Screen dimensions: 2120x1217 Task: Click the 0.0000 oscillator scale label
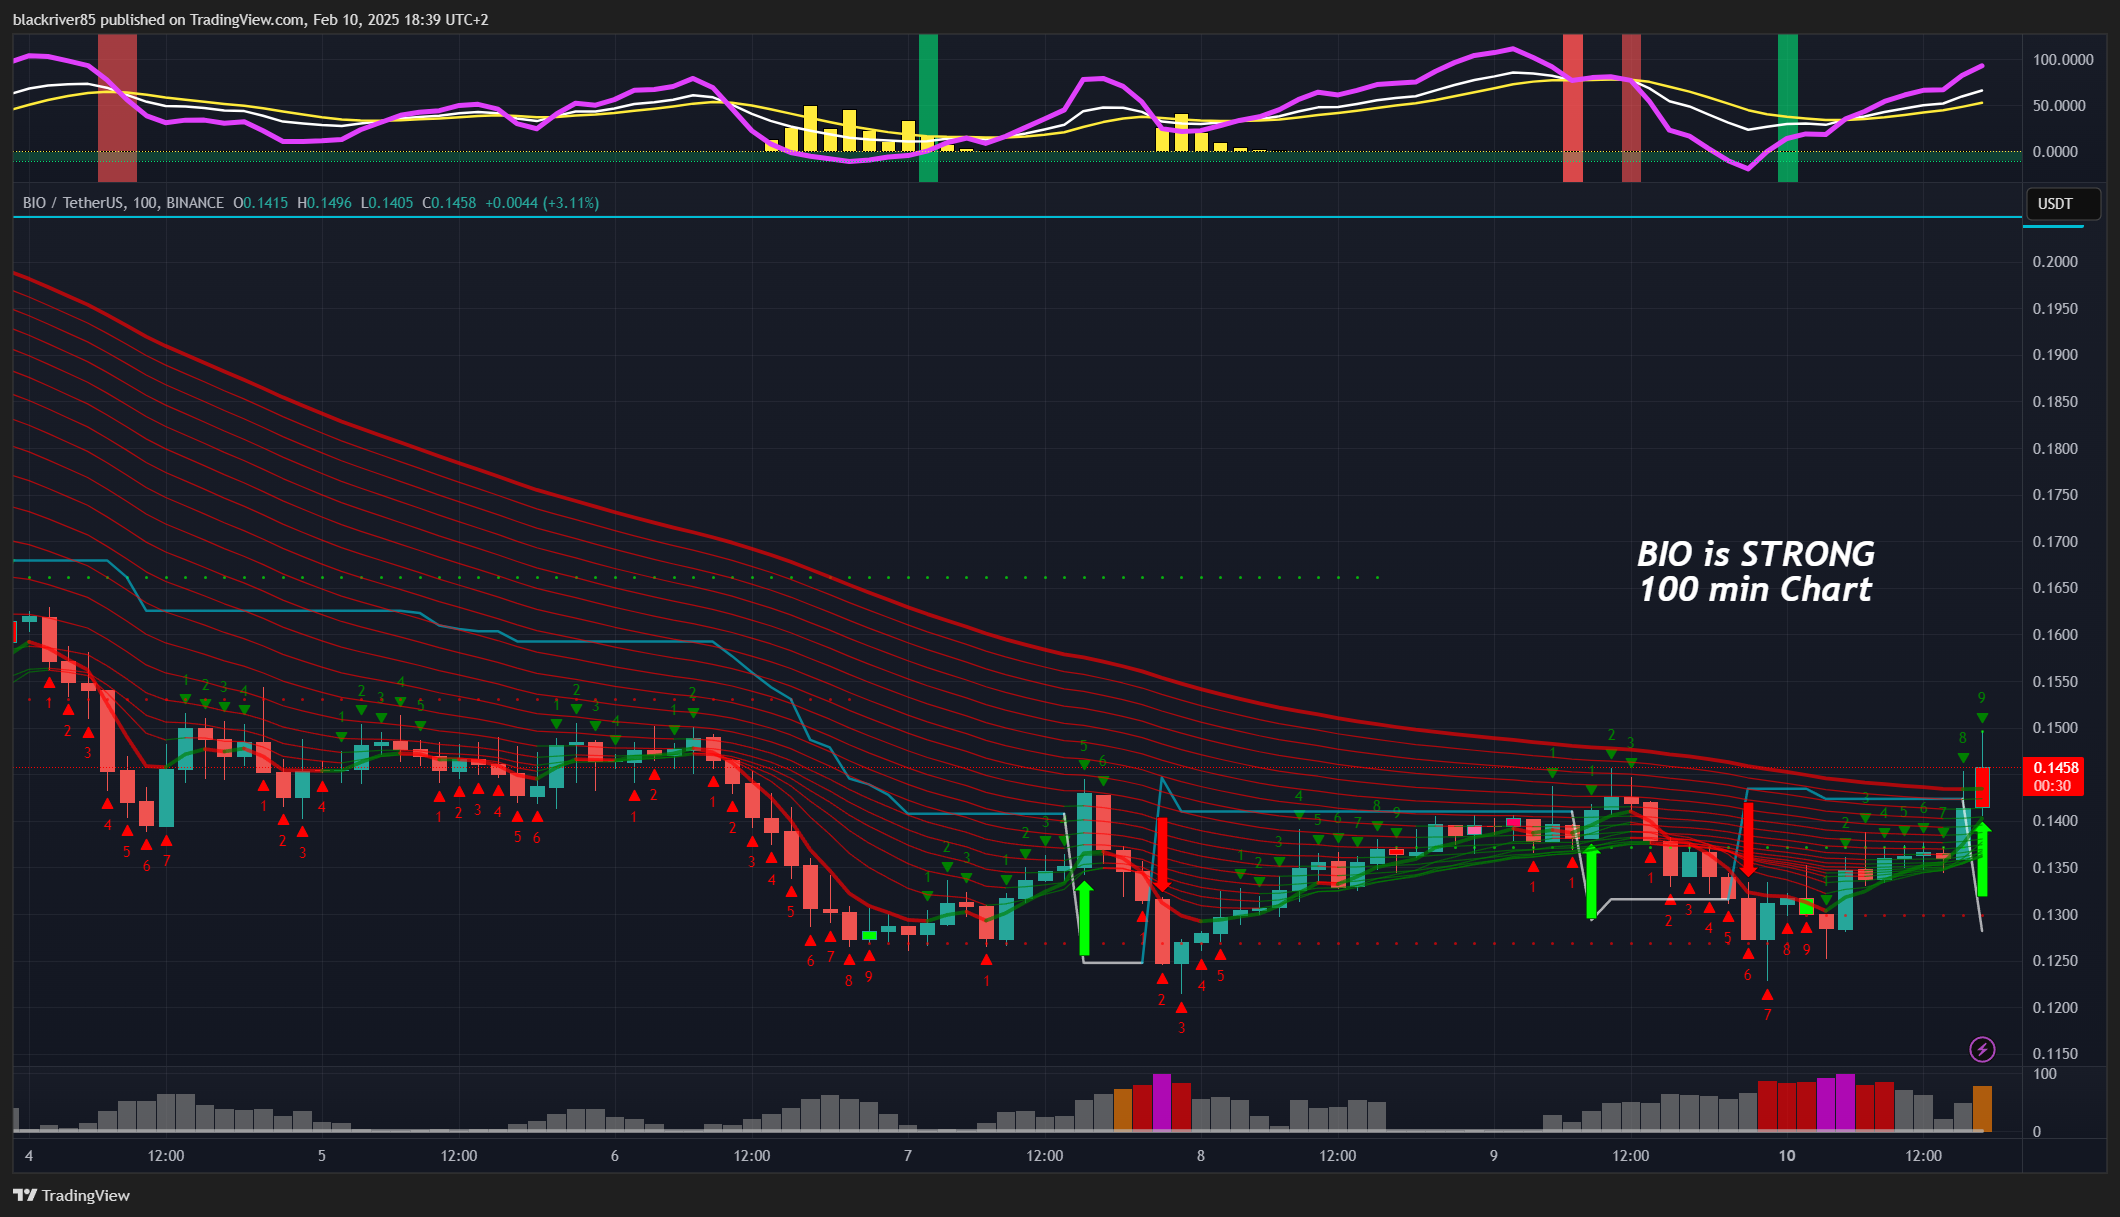(2055, 152)
